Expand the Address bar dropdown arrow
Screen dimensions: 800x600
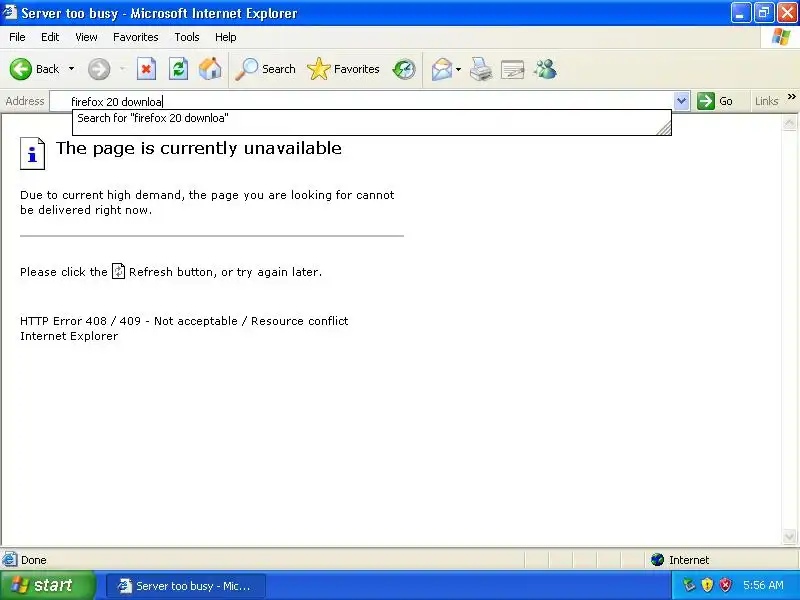pyautogui.click(x=681, y=101)
